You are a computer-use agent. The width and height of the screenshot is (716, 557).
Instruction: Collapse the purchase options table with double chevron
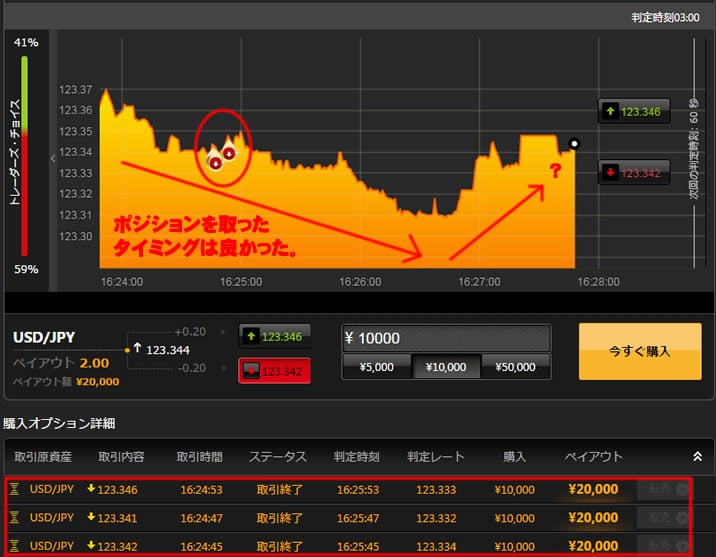click(x=697, y=456)
